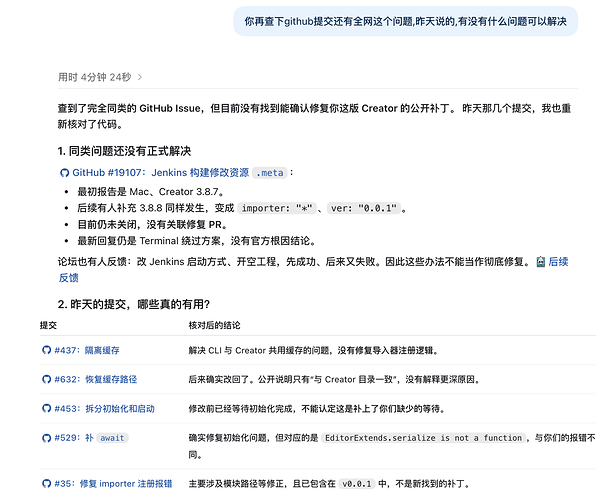This screenshot has width=607, height=499.
Task: Click bullet 最初报告是 Mac、Creator 3.8.7
Action: 151,192
